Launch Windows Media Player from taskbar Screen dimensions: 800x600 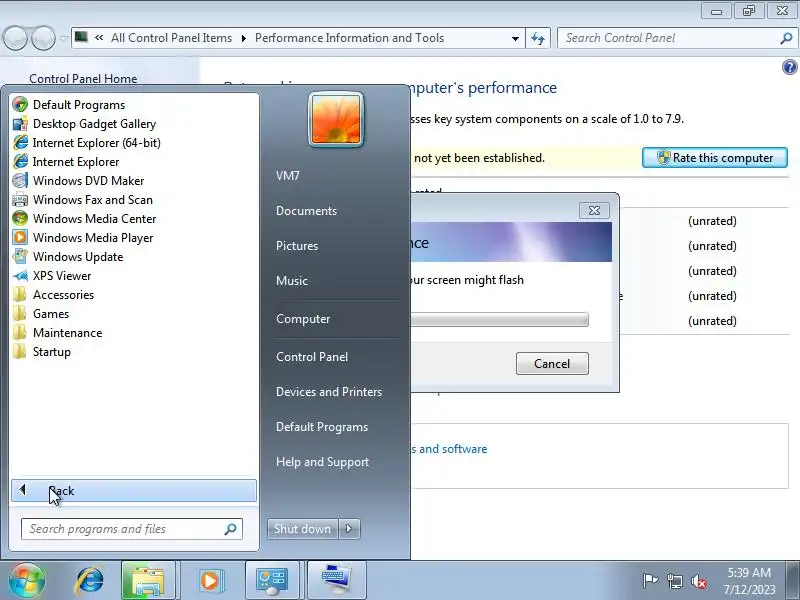[210, 581]
